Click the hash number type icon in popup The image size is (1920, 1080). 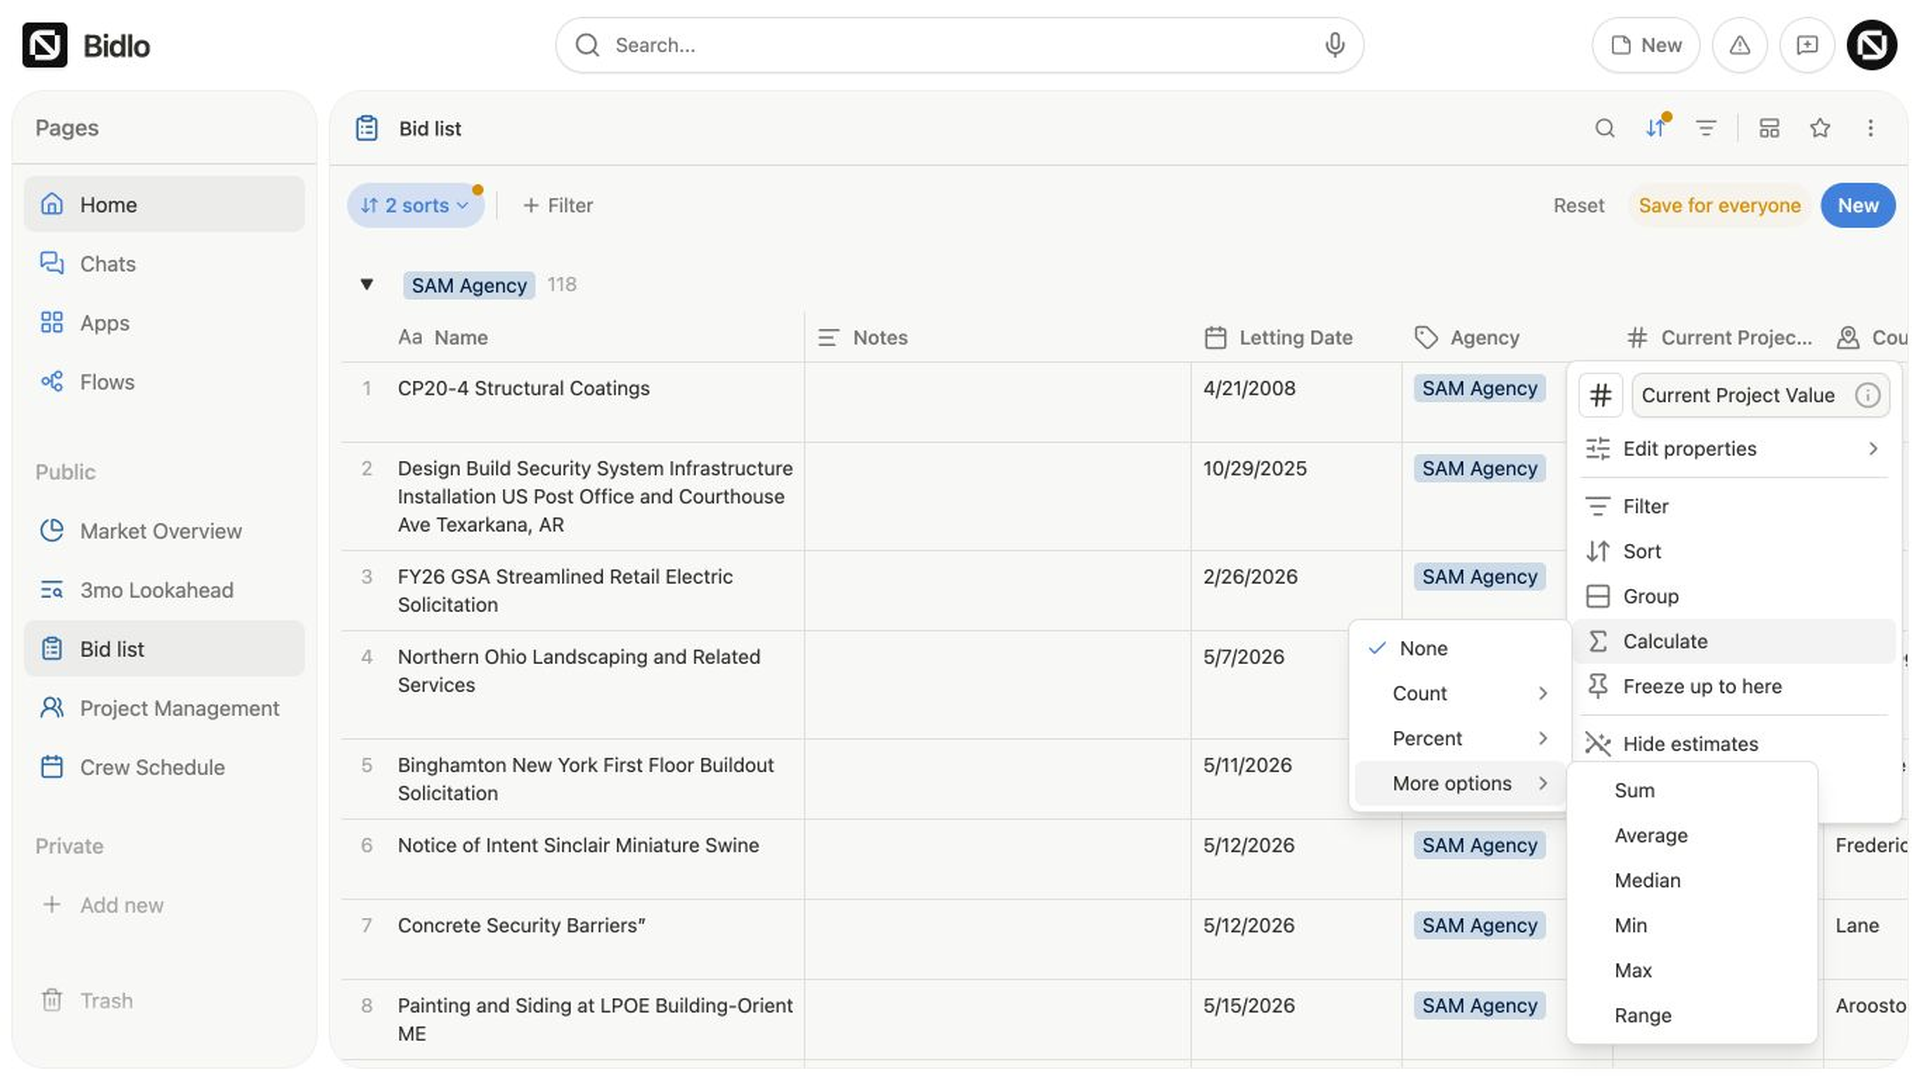[x=1600, y=395]
